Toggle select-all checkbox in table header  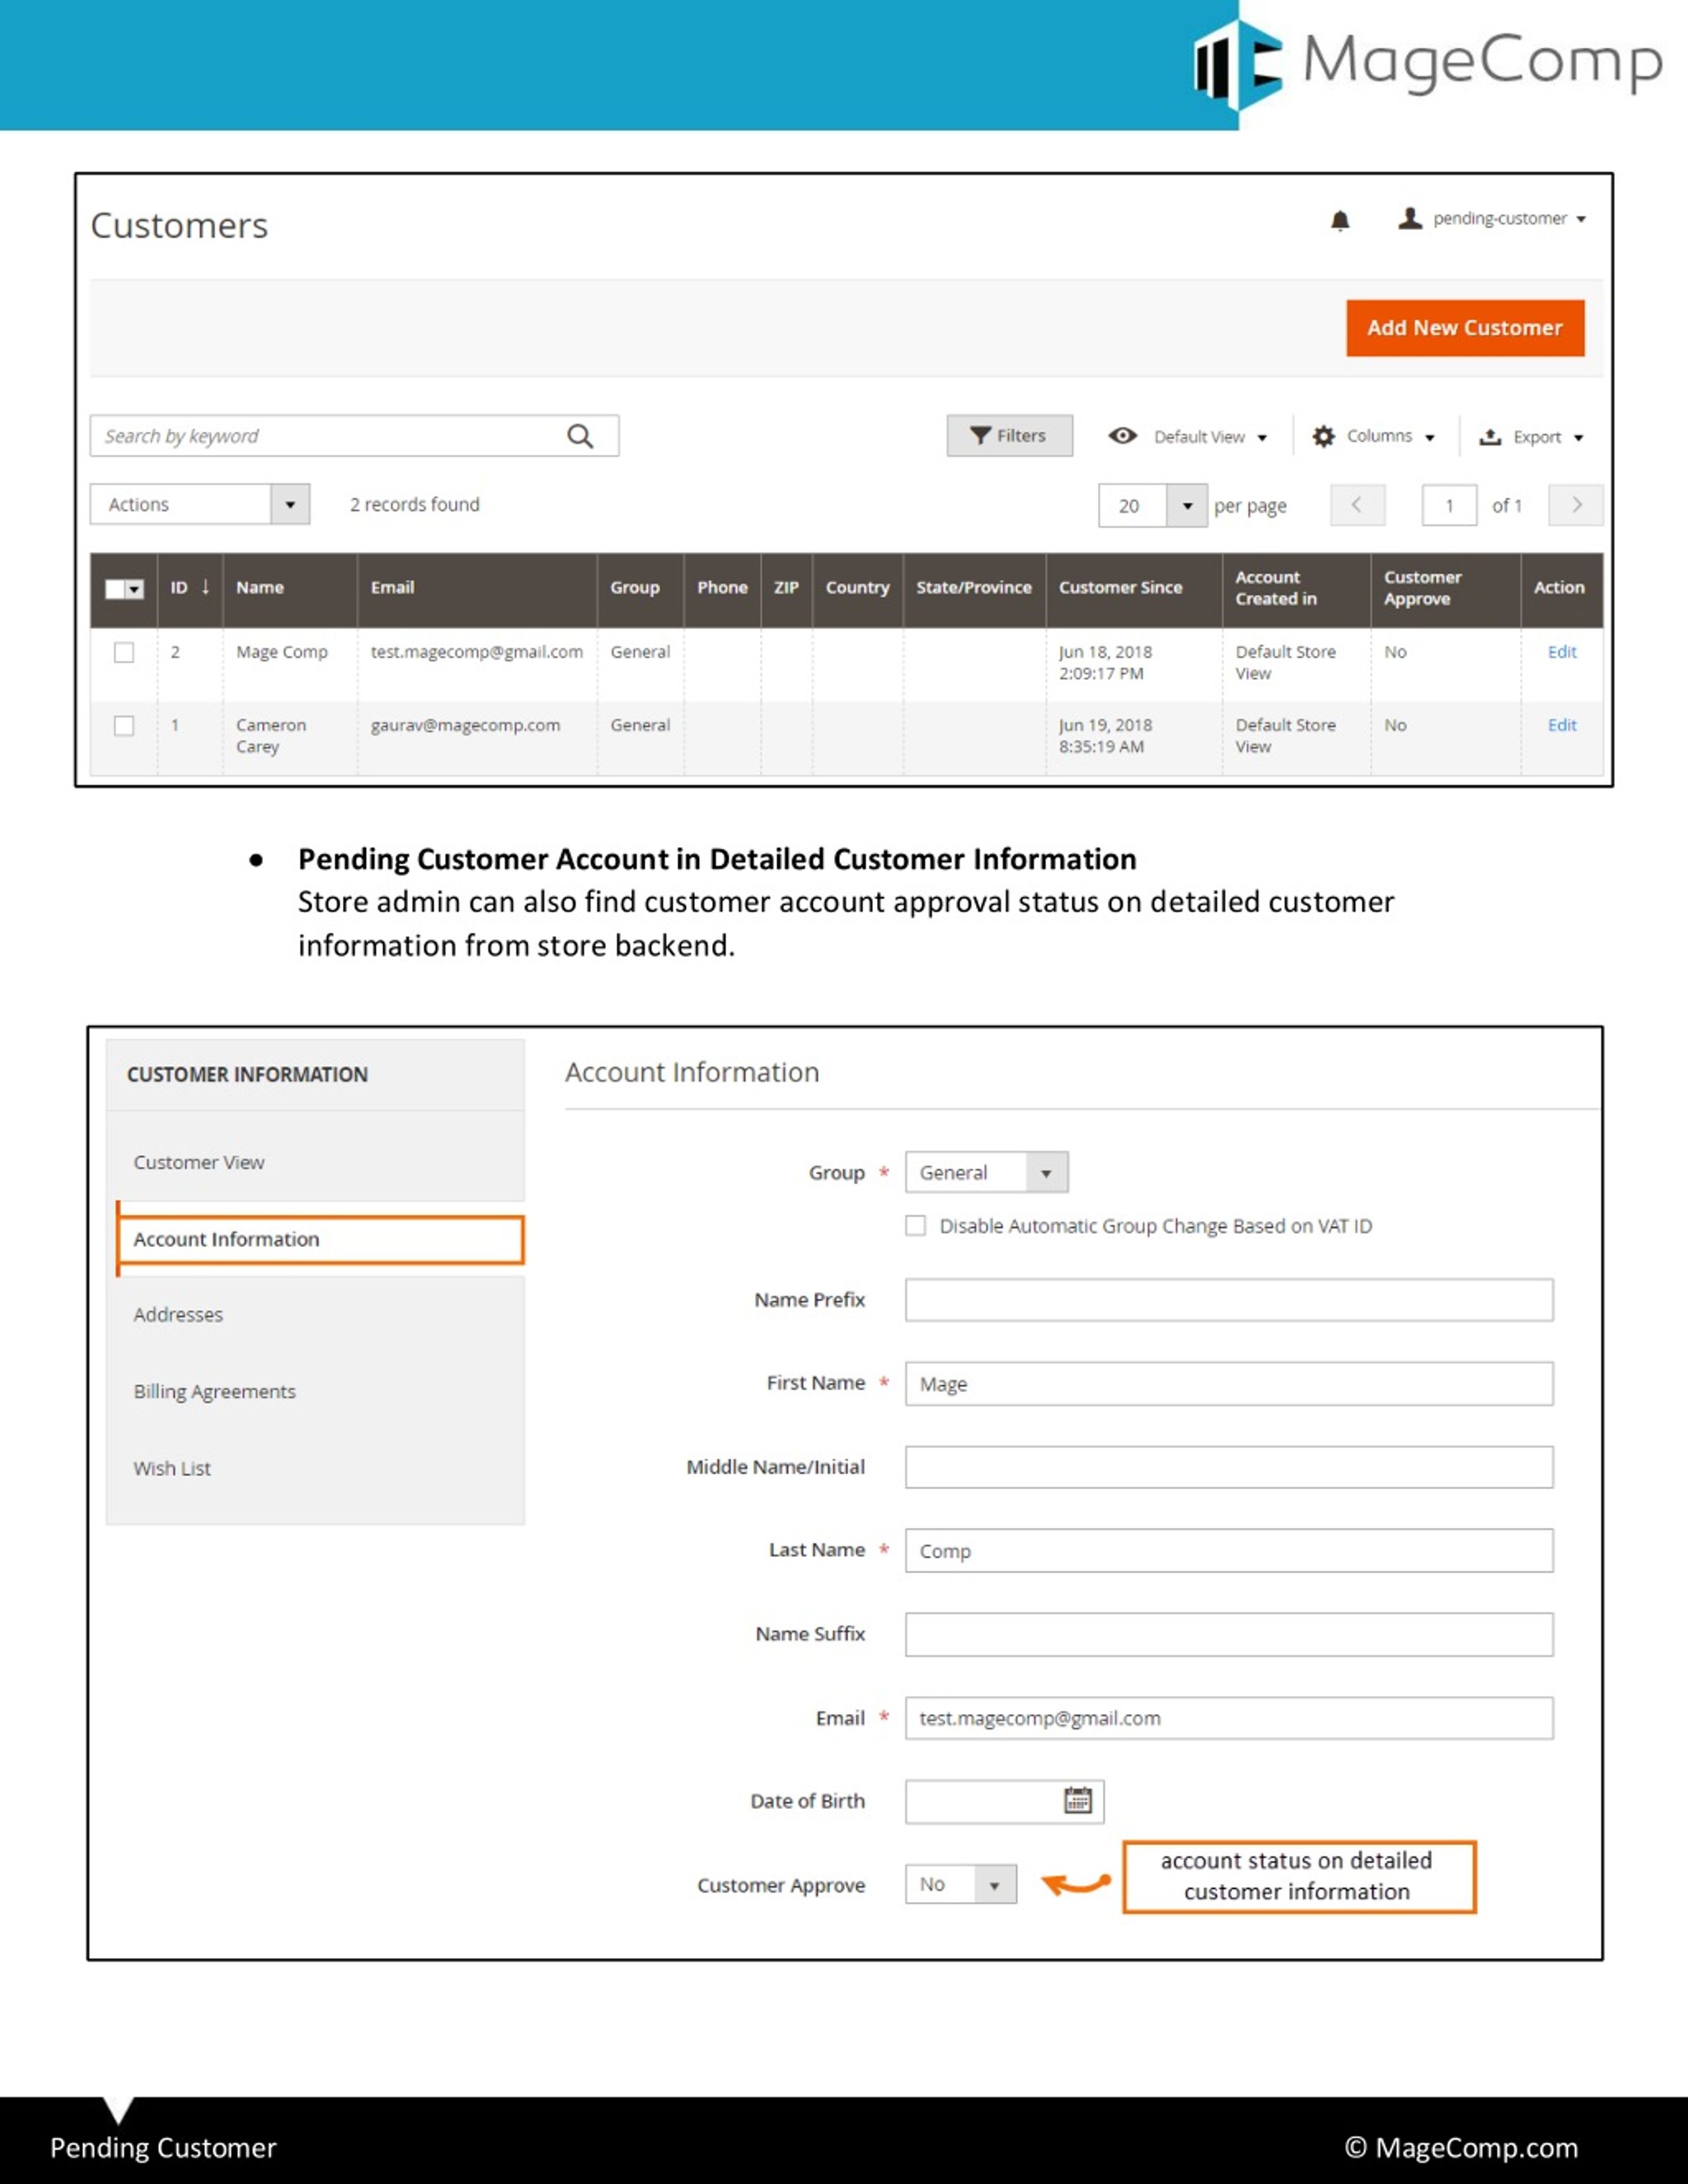115,589
